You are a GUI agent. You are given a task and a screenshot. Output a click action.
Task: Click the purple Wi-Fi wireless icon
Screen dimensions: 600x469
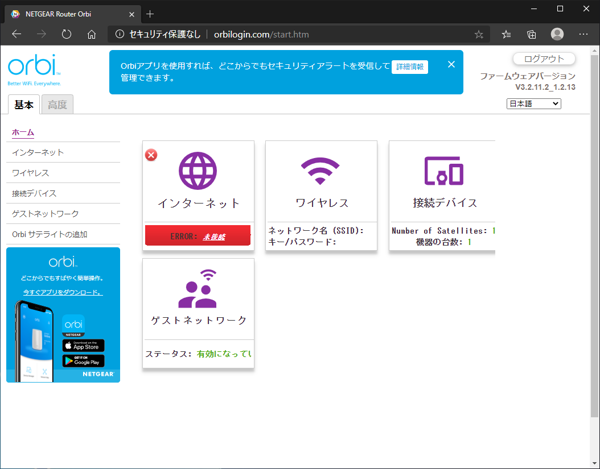click(320, 171)
